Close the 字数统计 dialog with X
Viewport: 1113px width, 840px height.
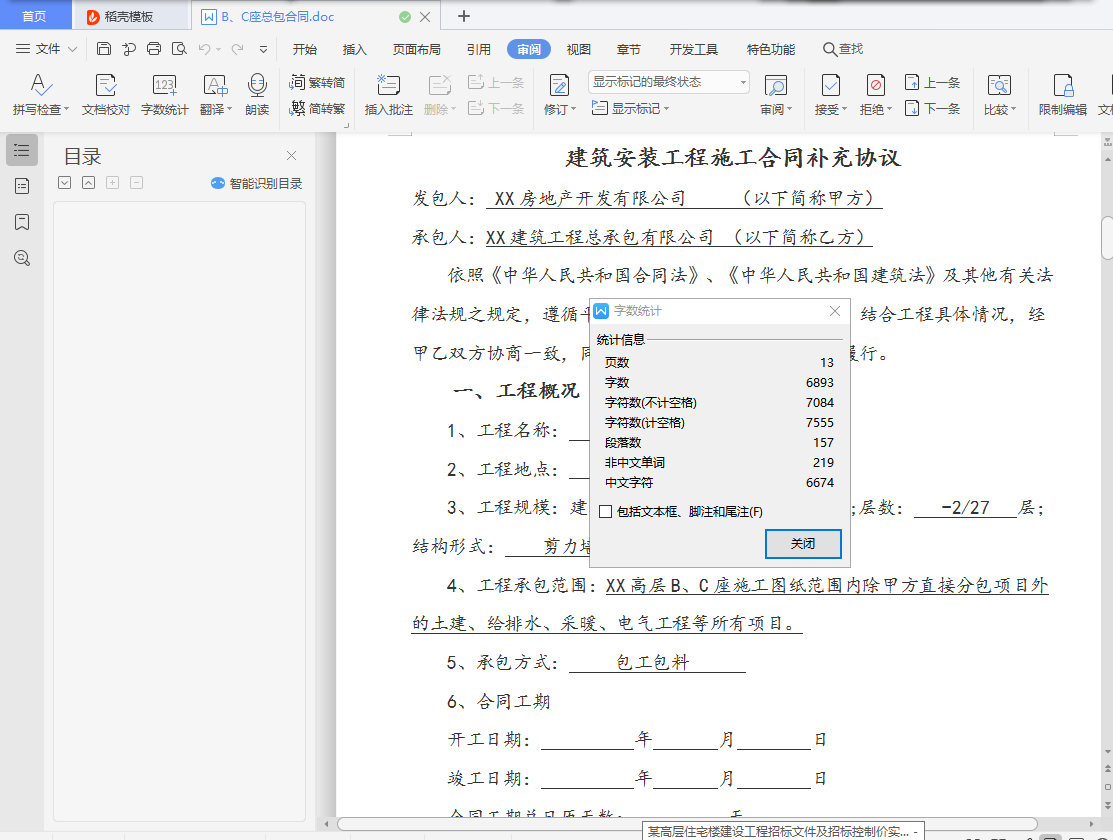tap(835, 311)
